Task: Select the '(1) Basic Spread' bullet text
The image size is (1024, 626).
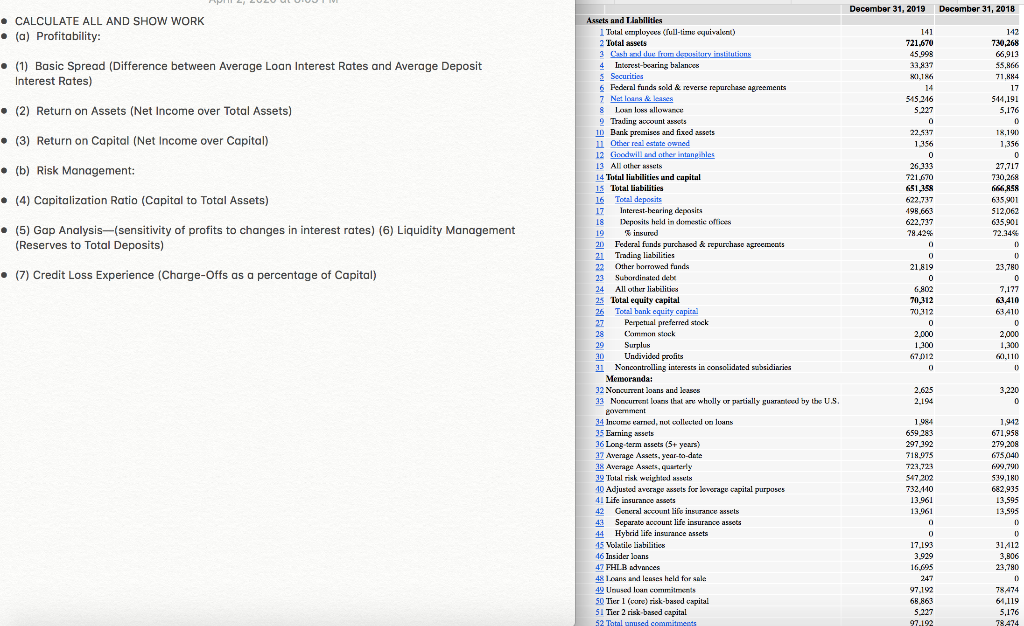Action: [248, 73]
